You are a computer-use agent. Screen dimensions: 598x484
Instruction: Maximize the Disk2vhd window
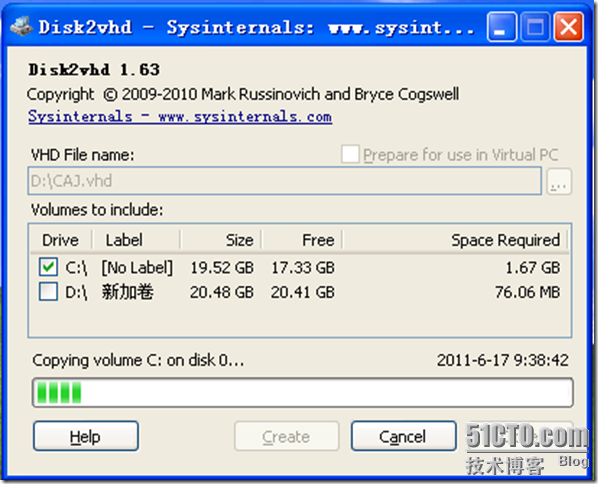[535, 27]
